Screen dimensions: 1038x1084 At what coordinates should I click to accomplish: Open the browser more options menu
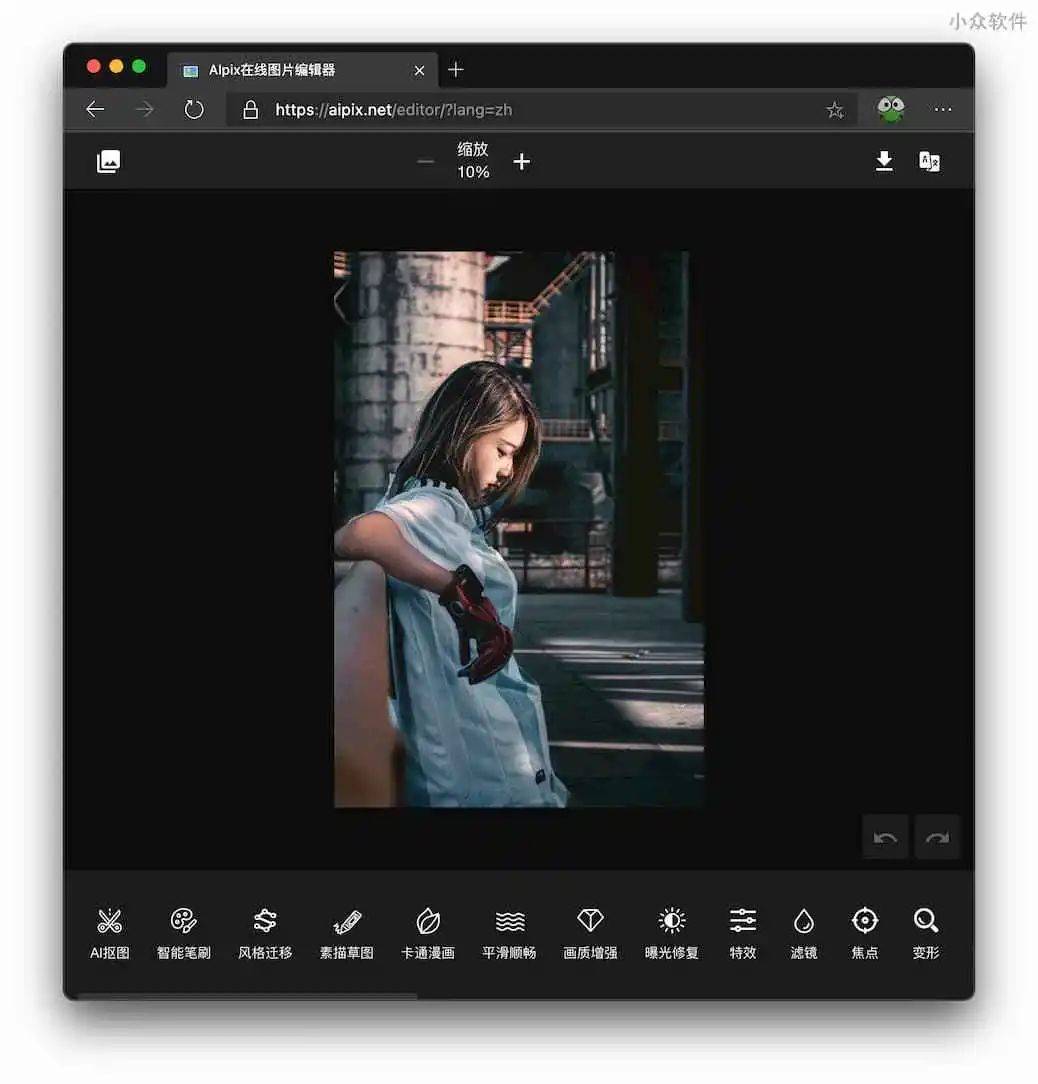[943, 109]
